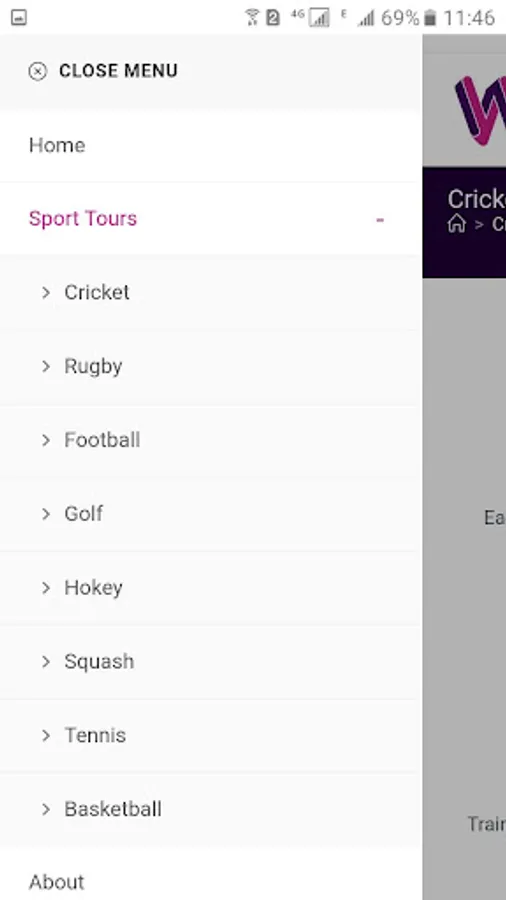Viewport: 506px width, 900px height.
Task: Tap the dimmed page area beside menu
Action: [x=464, y=574]
